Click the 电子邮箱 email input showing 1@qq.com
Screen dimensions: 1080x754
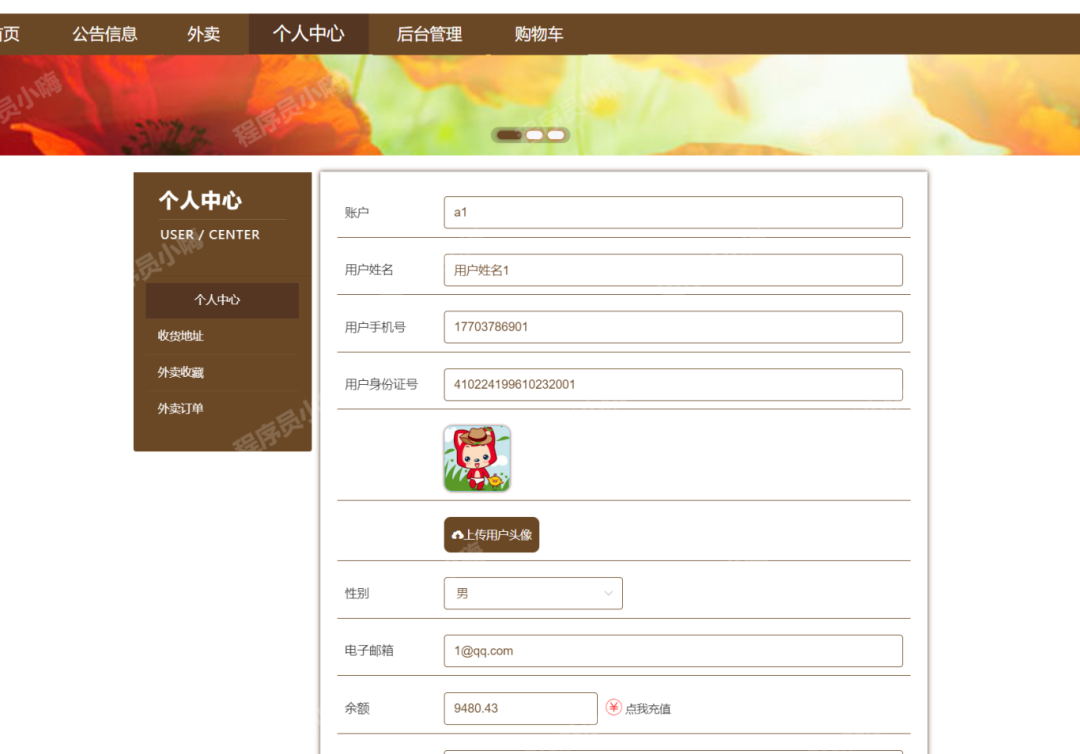(673, 650)
